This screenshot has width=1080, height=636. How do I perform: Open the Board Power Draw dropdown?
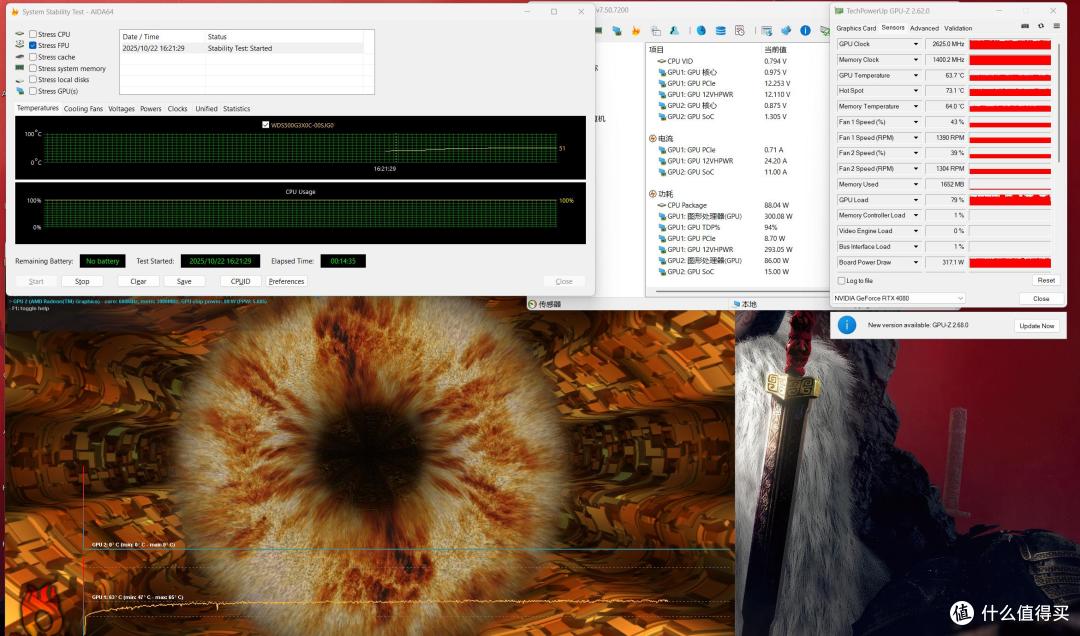pos(916,262)
